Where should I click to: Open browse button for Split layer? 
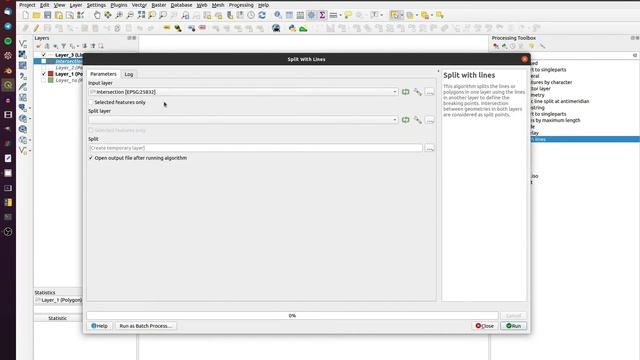click(x=429, y=120)
